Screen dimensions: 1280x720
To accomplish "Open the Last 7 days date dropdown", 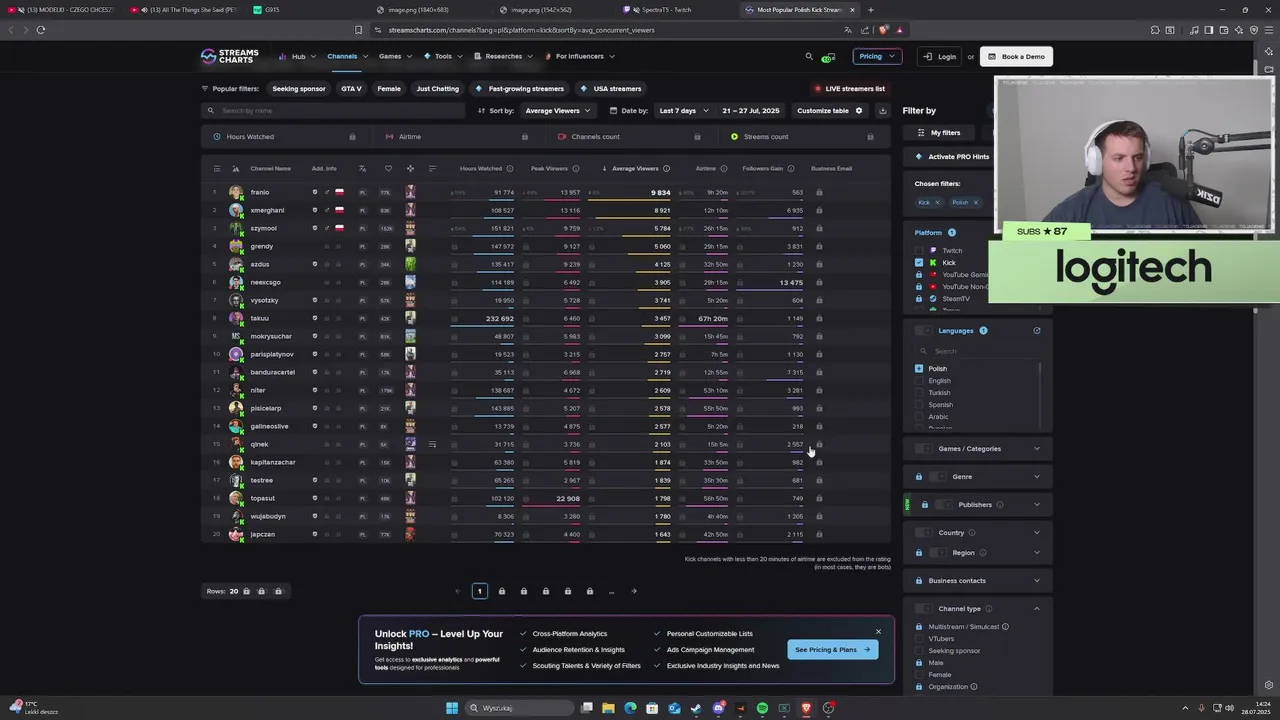I will 684,110.
